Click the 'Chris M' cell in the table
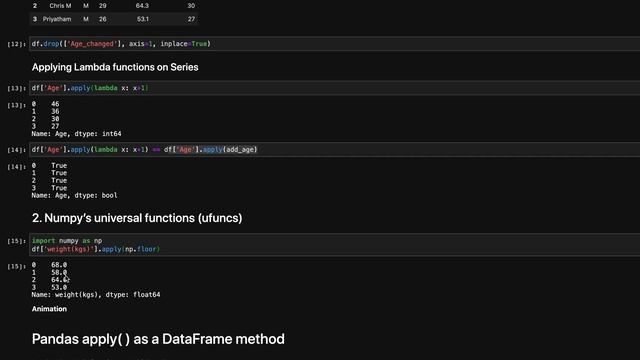This screenshot has width=640, height=360. [60, 6]
